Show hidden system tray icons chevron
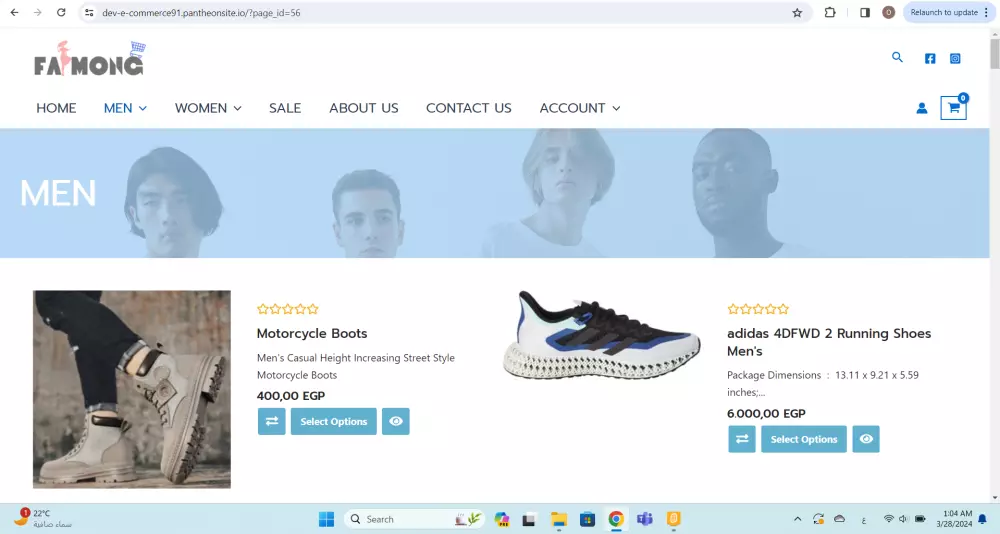The image size is (1000, 534). pos(797,519)
